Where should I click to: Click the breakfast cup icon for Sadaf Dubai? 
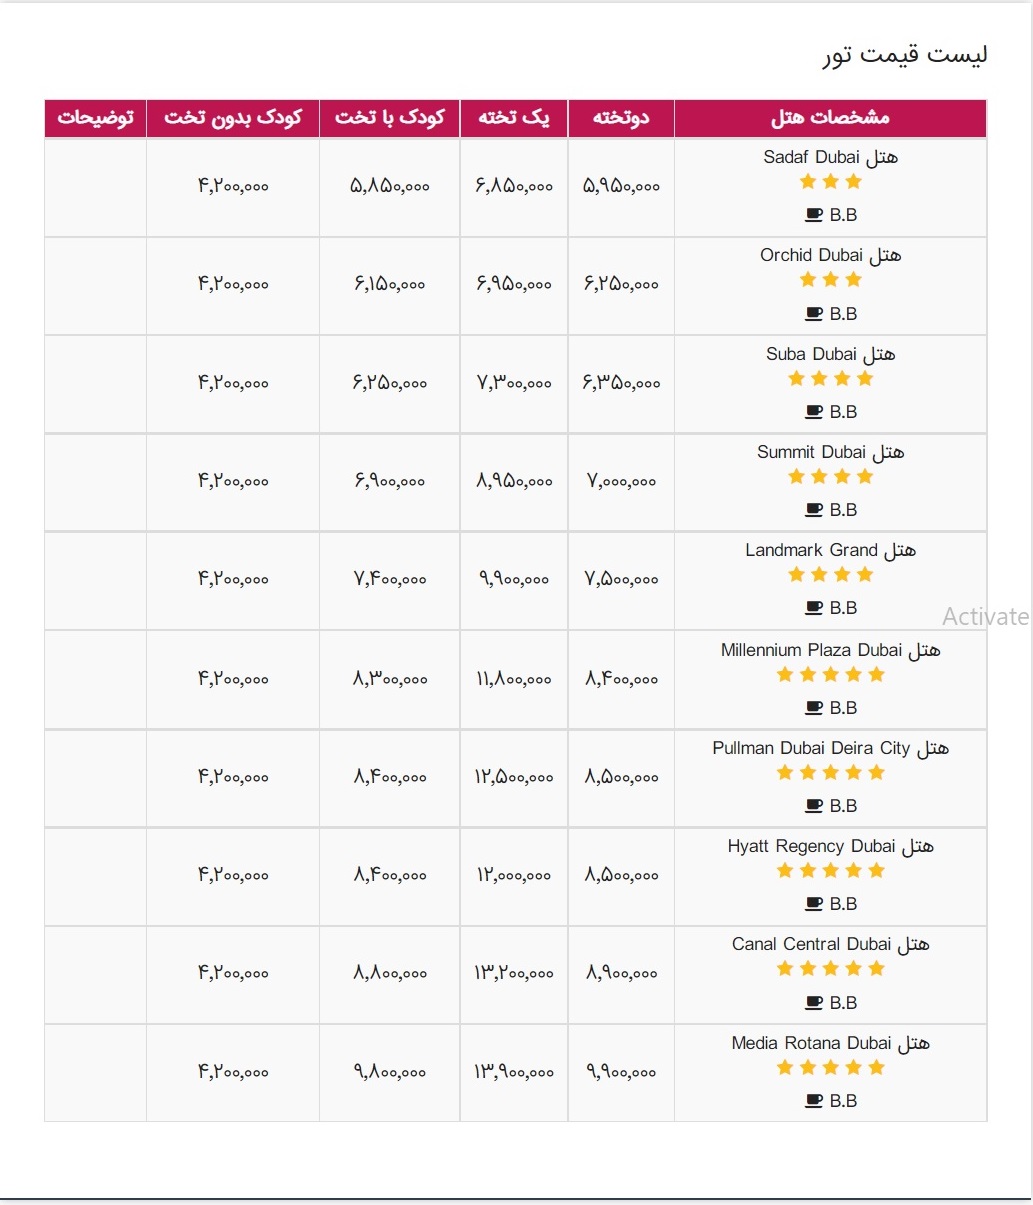pyautogui.click(x=814, y=215)
